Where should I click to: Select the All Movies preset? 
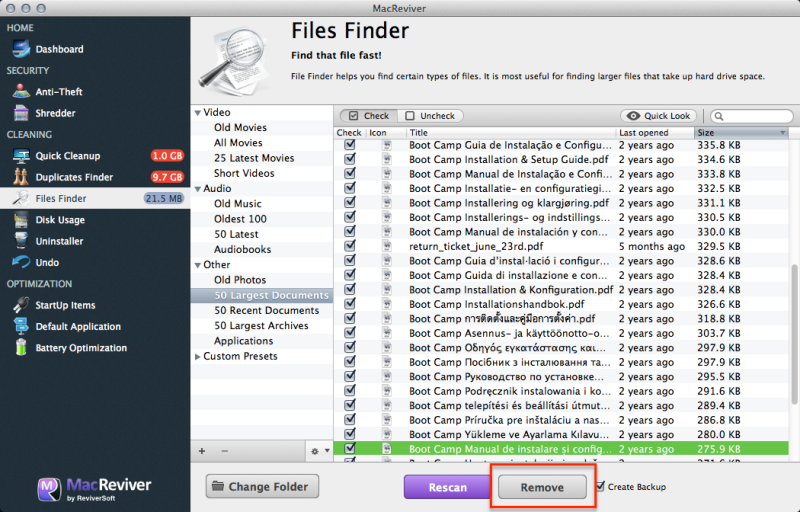pos(238,143)
